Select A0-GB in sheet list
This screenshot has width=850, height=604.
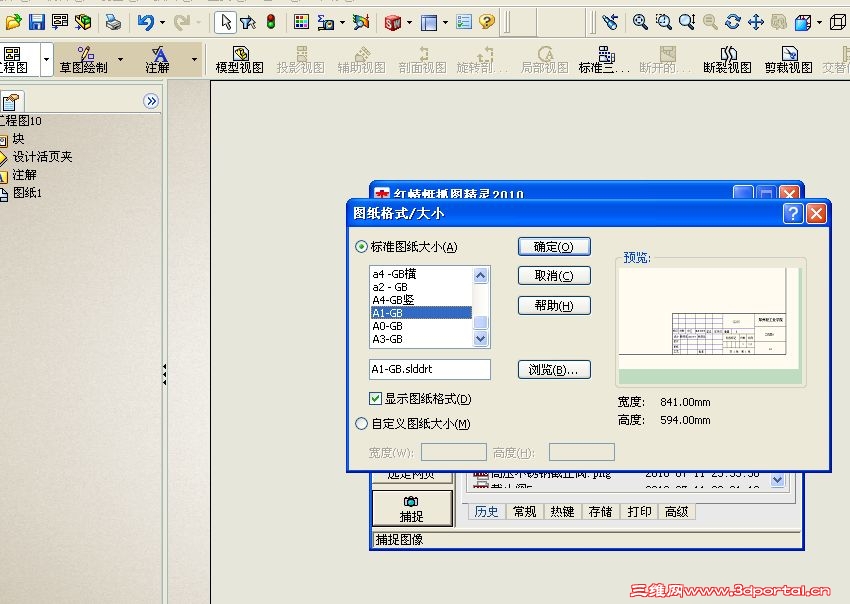tap(421, 326)
